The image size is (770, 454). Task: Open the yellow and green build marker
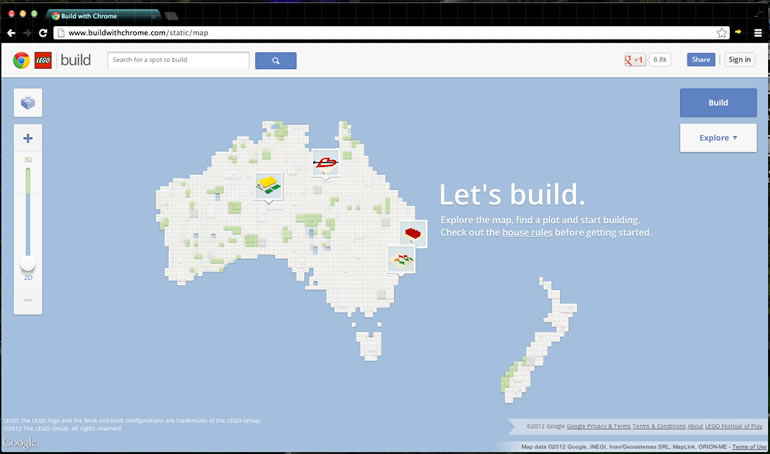click(269, 186)
